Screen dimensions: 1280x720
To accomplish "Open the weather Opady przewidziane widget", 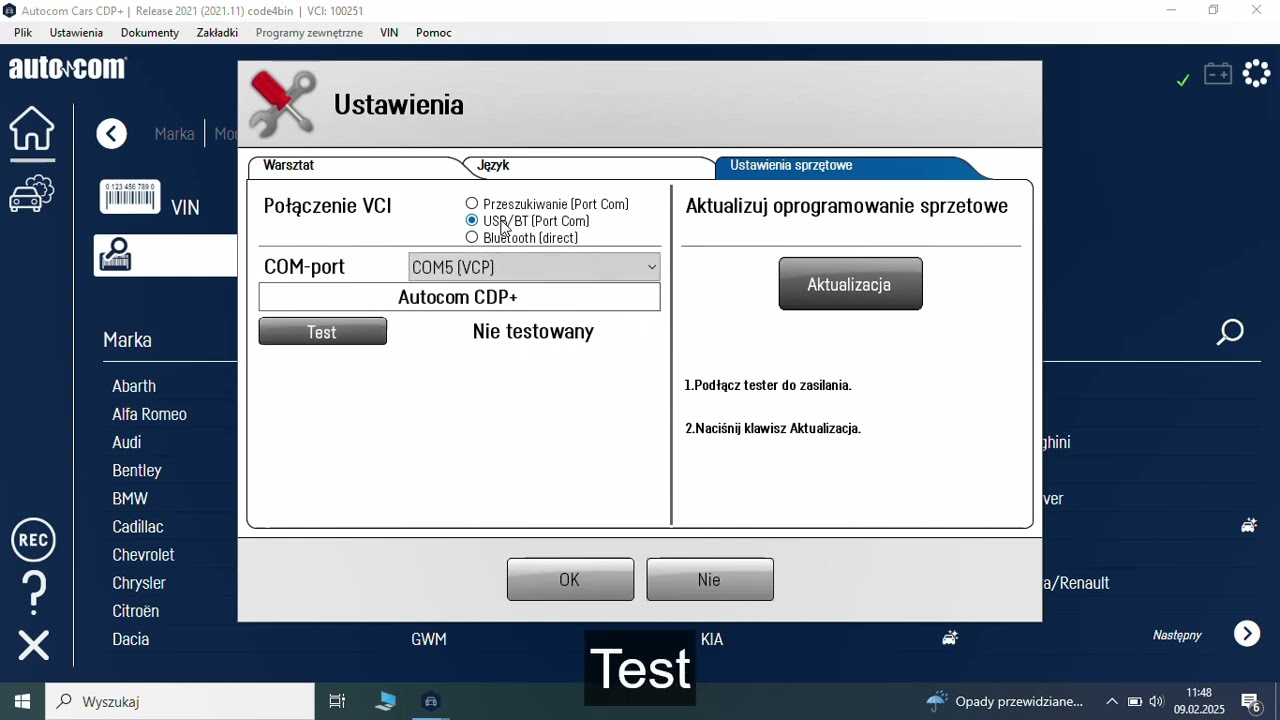I will [x=1004, y=701].
